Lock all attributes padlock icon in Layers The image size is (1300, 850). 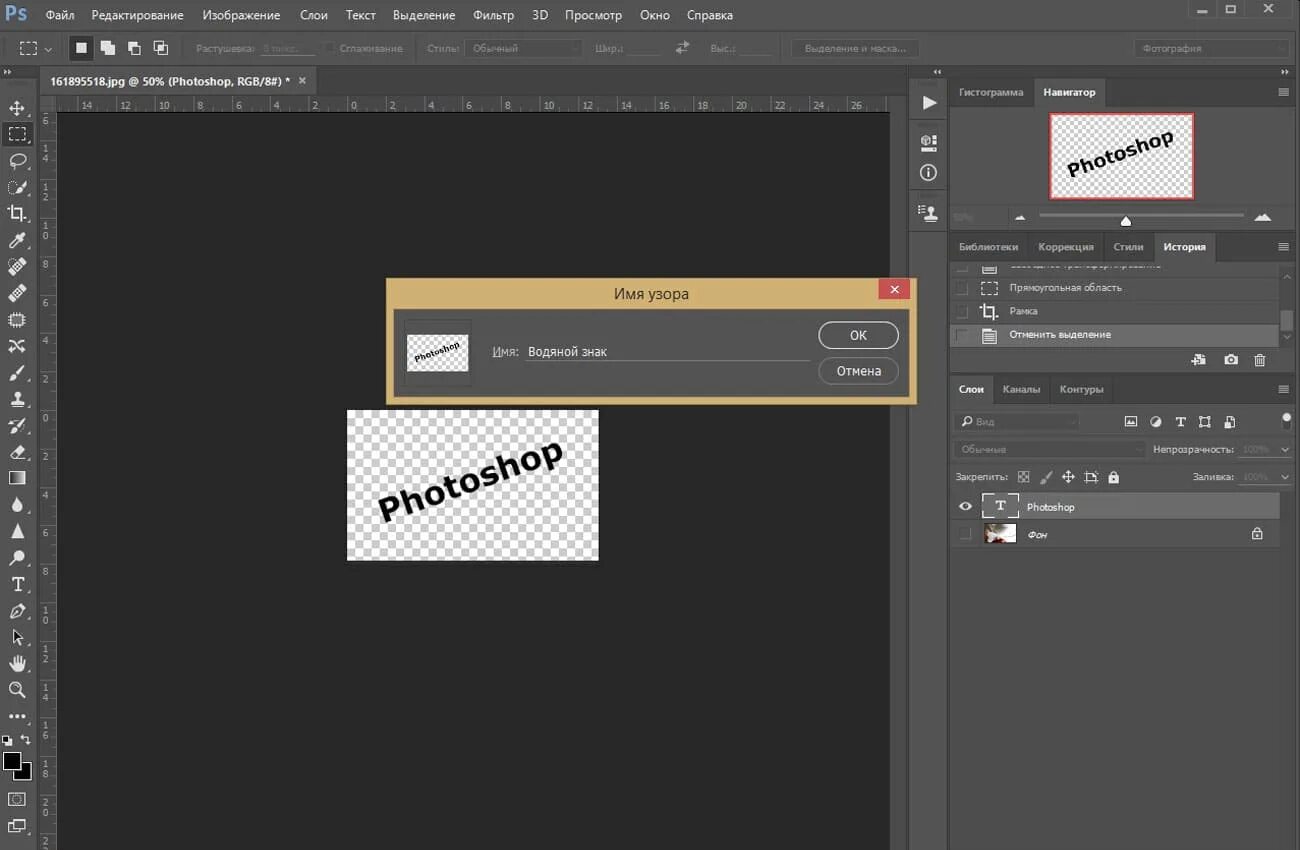pyautogui.click(x=1113, y=478)
